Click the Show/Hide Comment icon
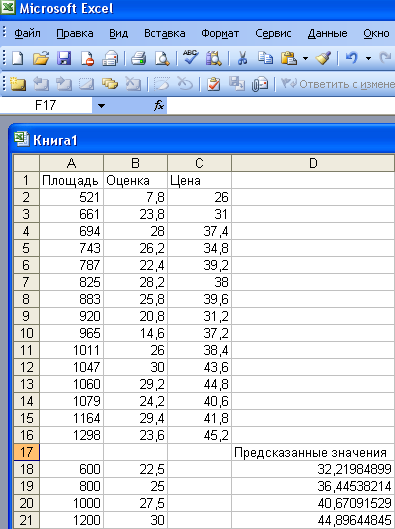Image resolution: width=395 pixels, height=529 pixels. pos(87,84)
